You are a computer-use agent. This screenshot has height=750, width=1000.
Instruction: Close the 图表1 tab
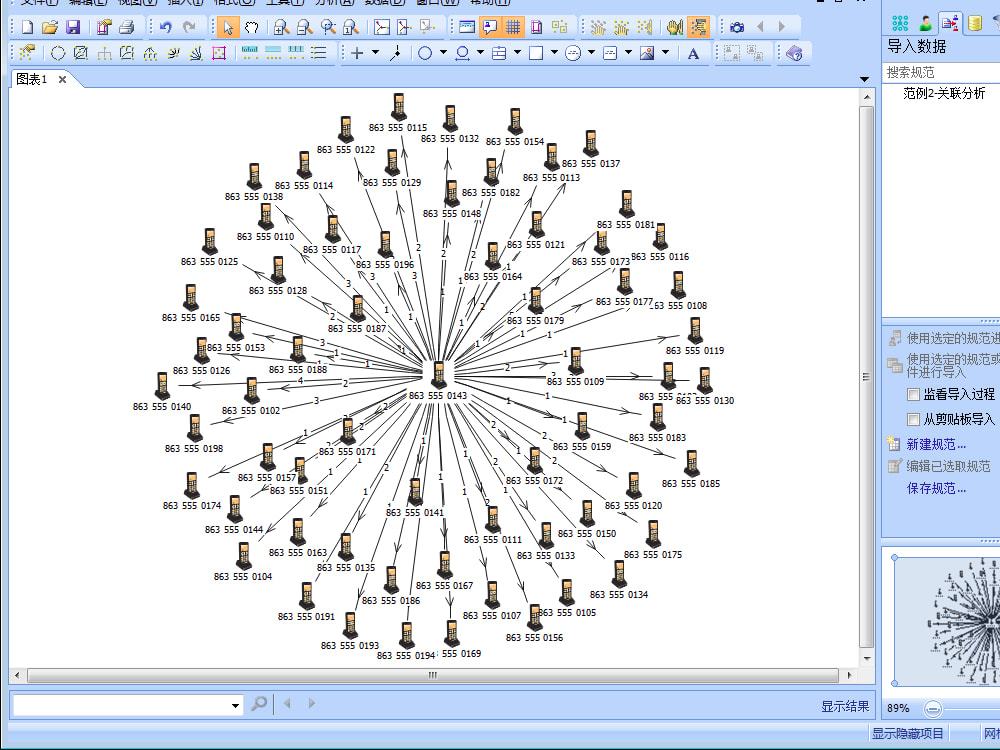62,79
